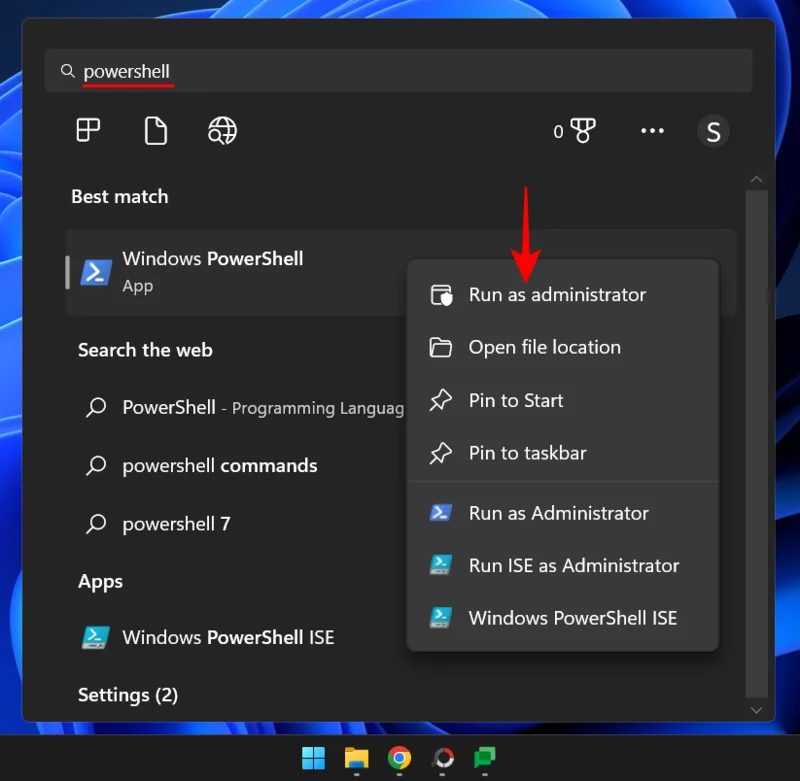Open your account profile avatar

[x=713, y=130]
